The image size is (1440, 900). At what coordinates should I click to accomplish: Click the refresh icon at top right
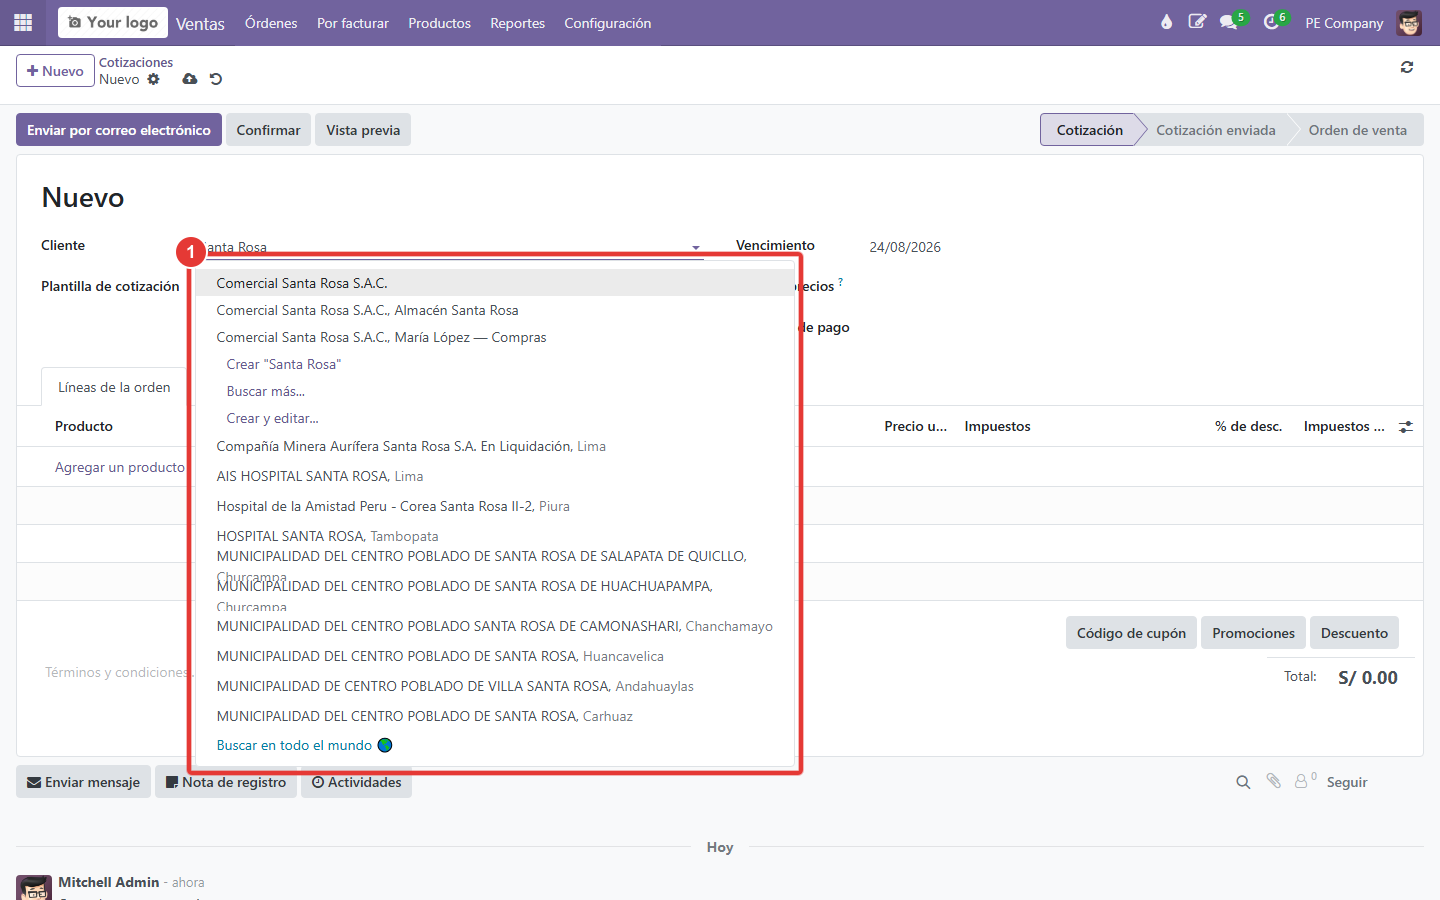click(1407, 67)
